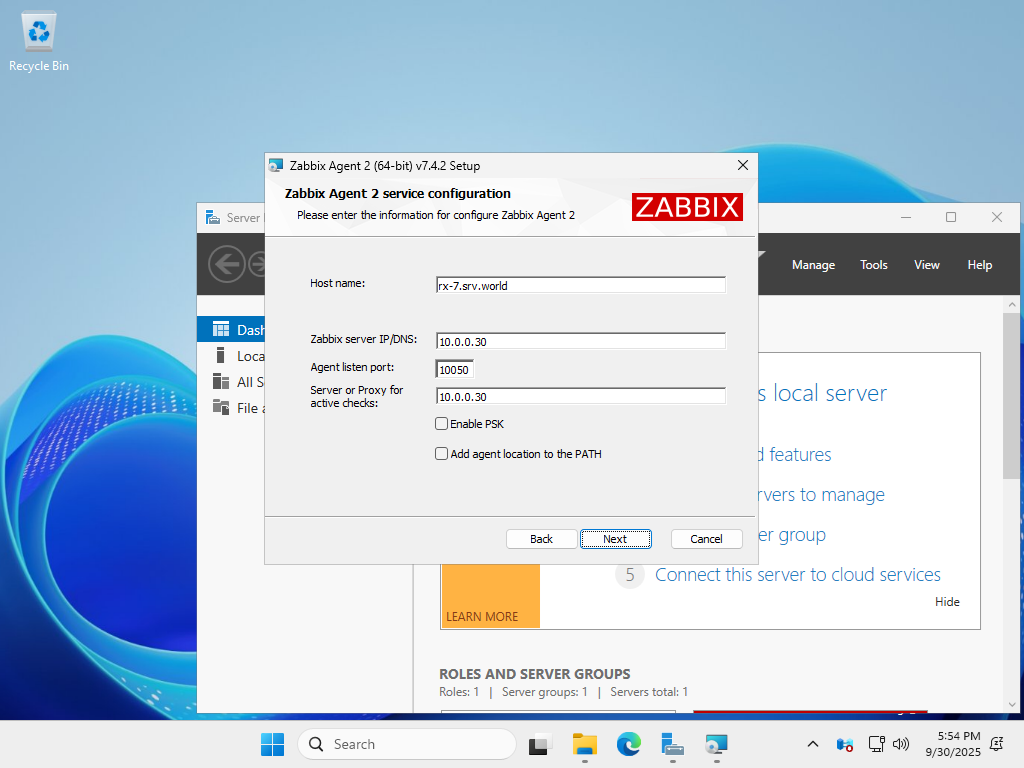1024x768 pixels.
Task: Show hidden system tray icons
Action: coord(812,744)
